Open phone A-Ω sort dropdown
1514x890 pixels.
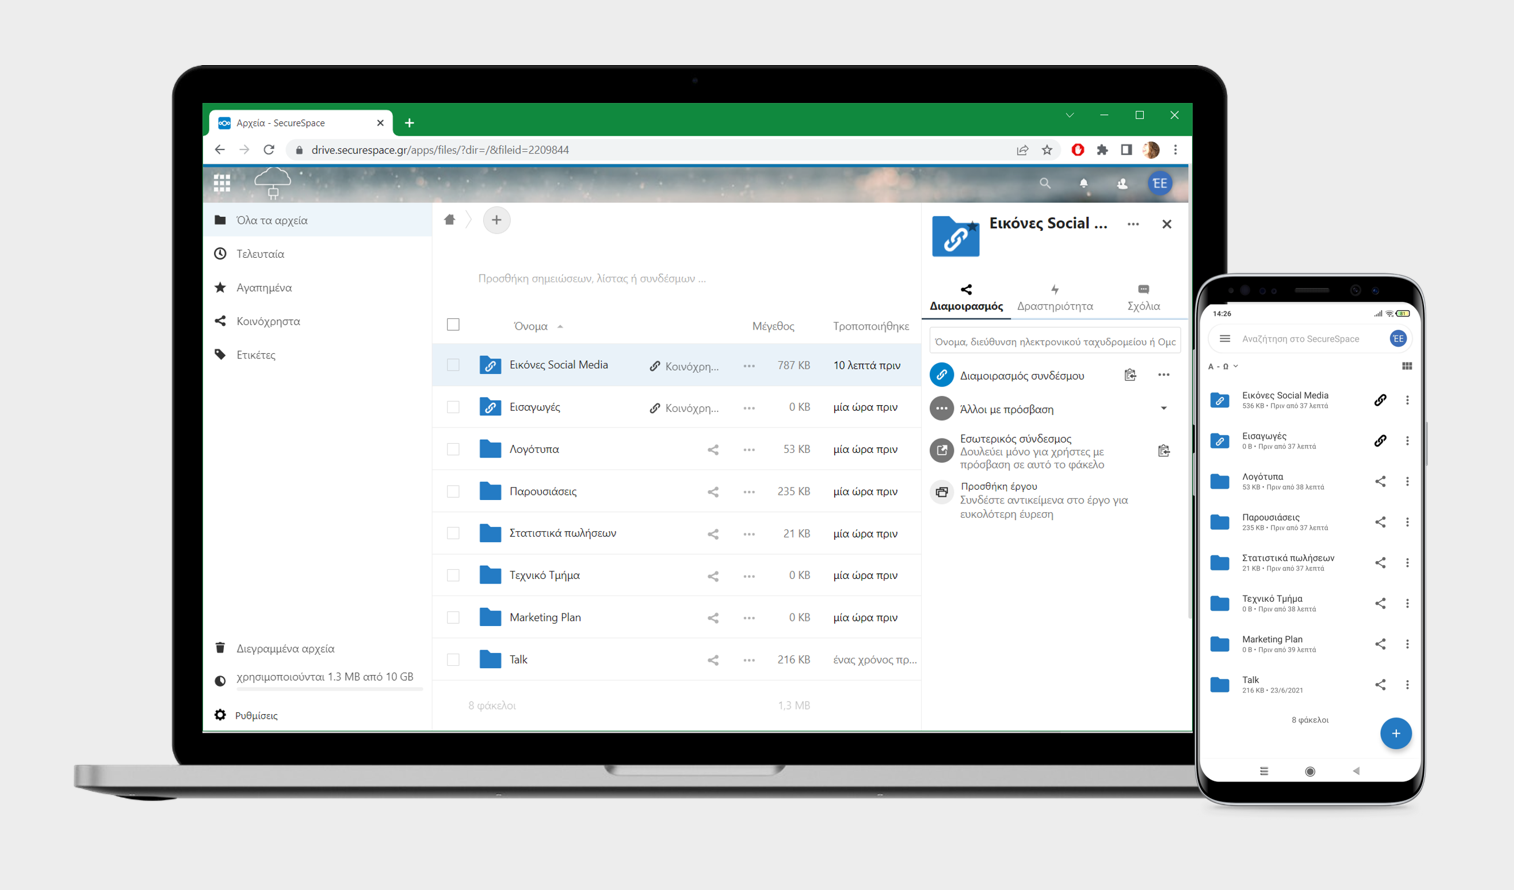pos(1223,366)
